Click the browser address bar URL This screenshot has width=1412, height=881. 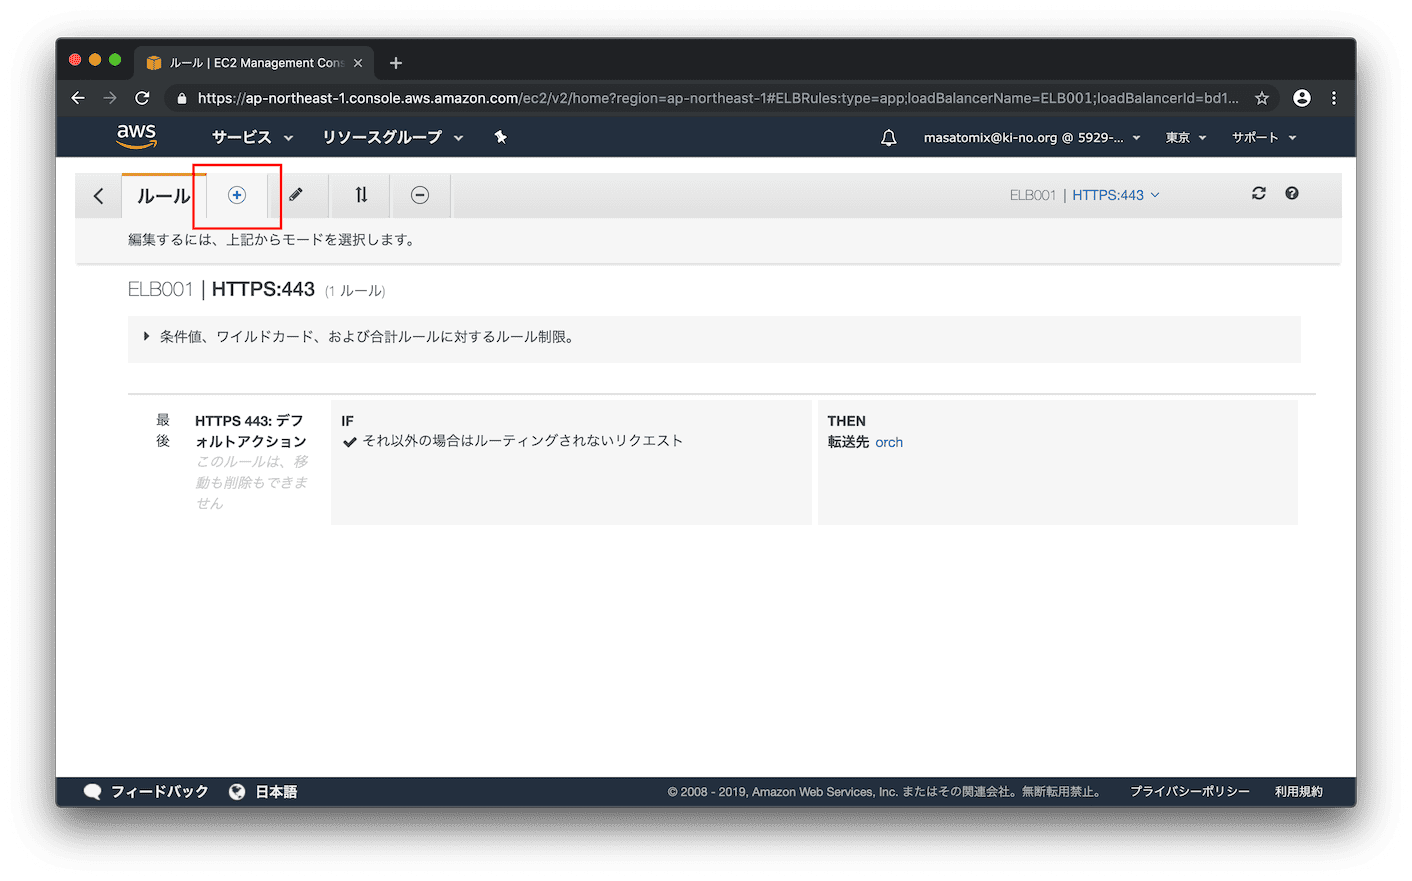pos(718,98)
